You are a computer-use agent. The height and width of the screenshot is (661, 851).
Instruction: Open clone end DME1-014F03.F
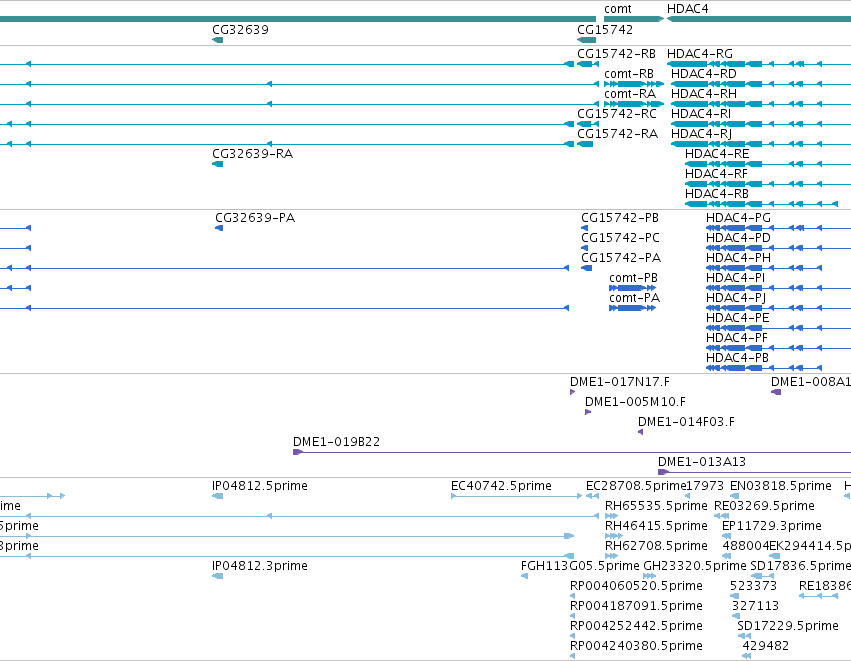pyautogui.click(x=687, y=423)
